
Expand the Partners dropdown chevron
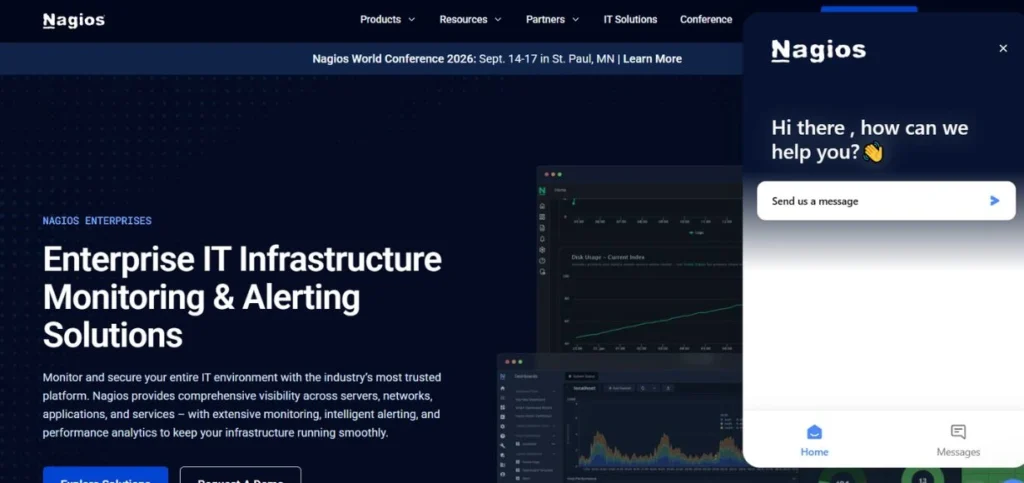(575, 20)
